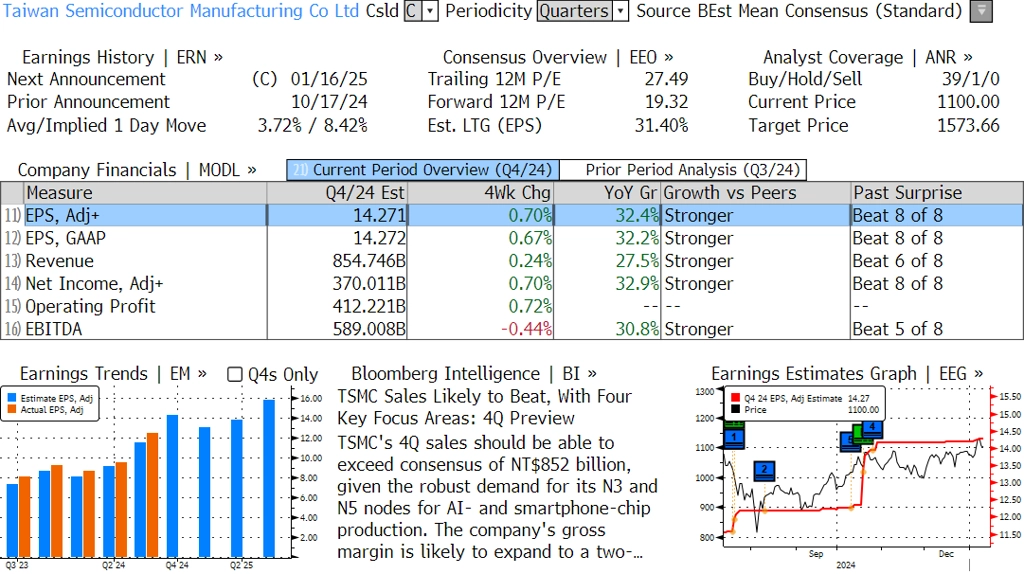Click the Target Price value 1573.66
This screenshot has width=1024, height=574.
click(x=968, y=125)
